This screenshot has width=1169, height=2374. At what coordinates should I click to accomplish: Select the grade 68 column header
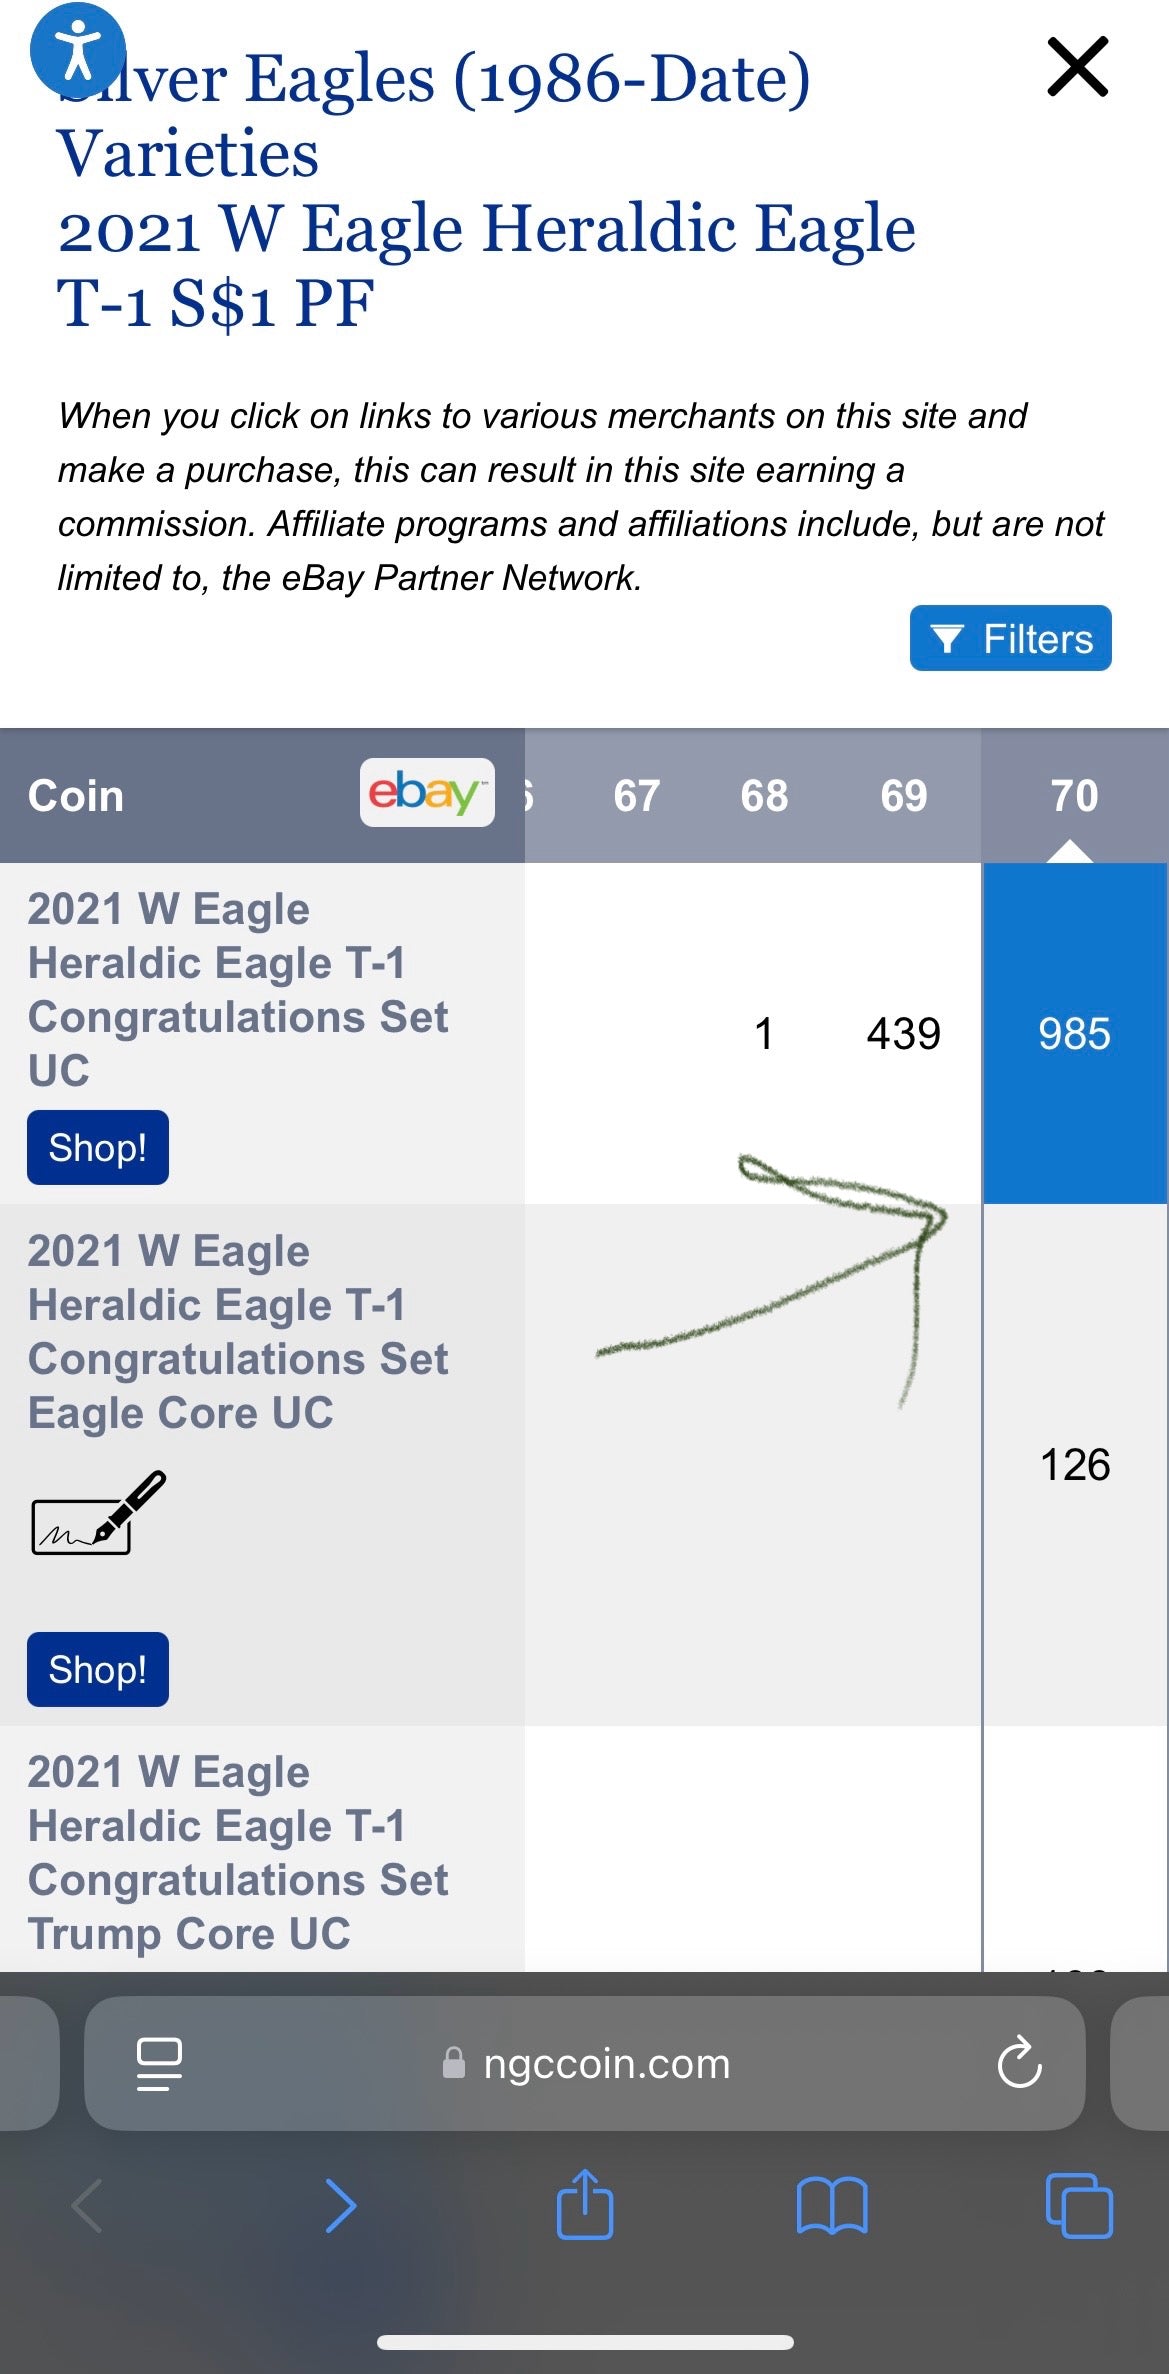click(764, 796)
